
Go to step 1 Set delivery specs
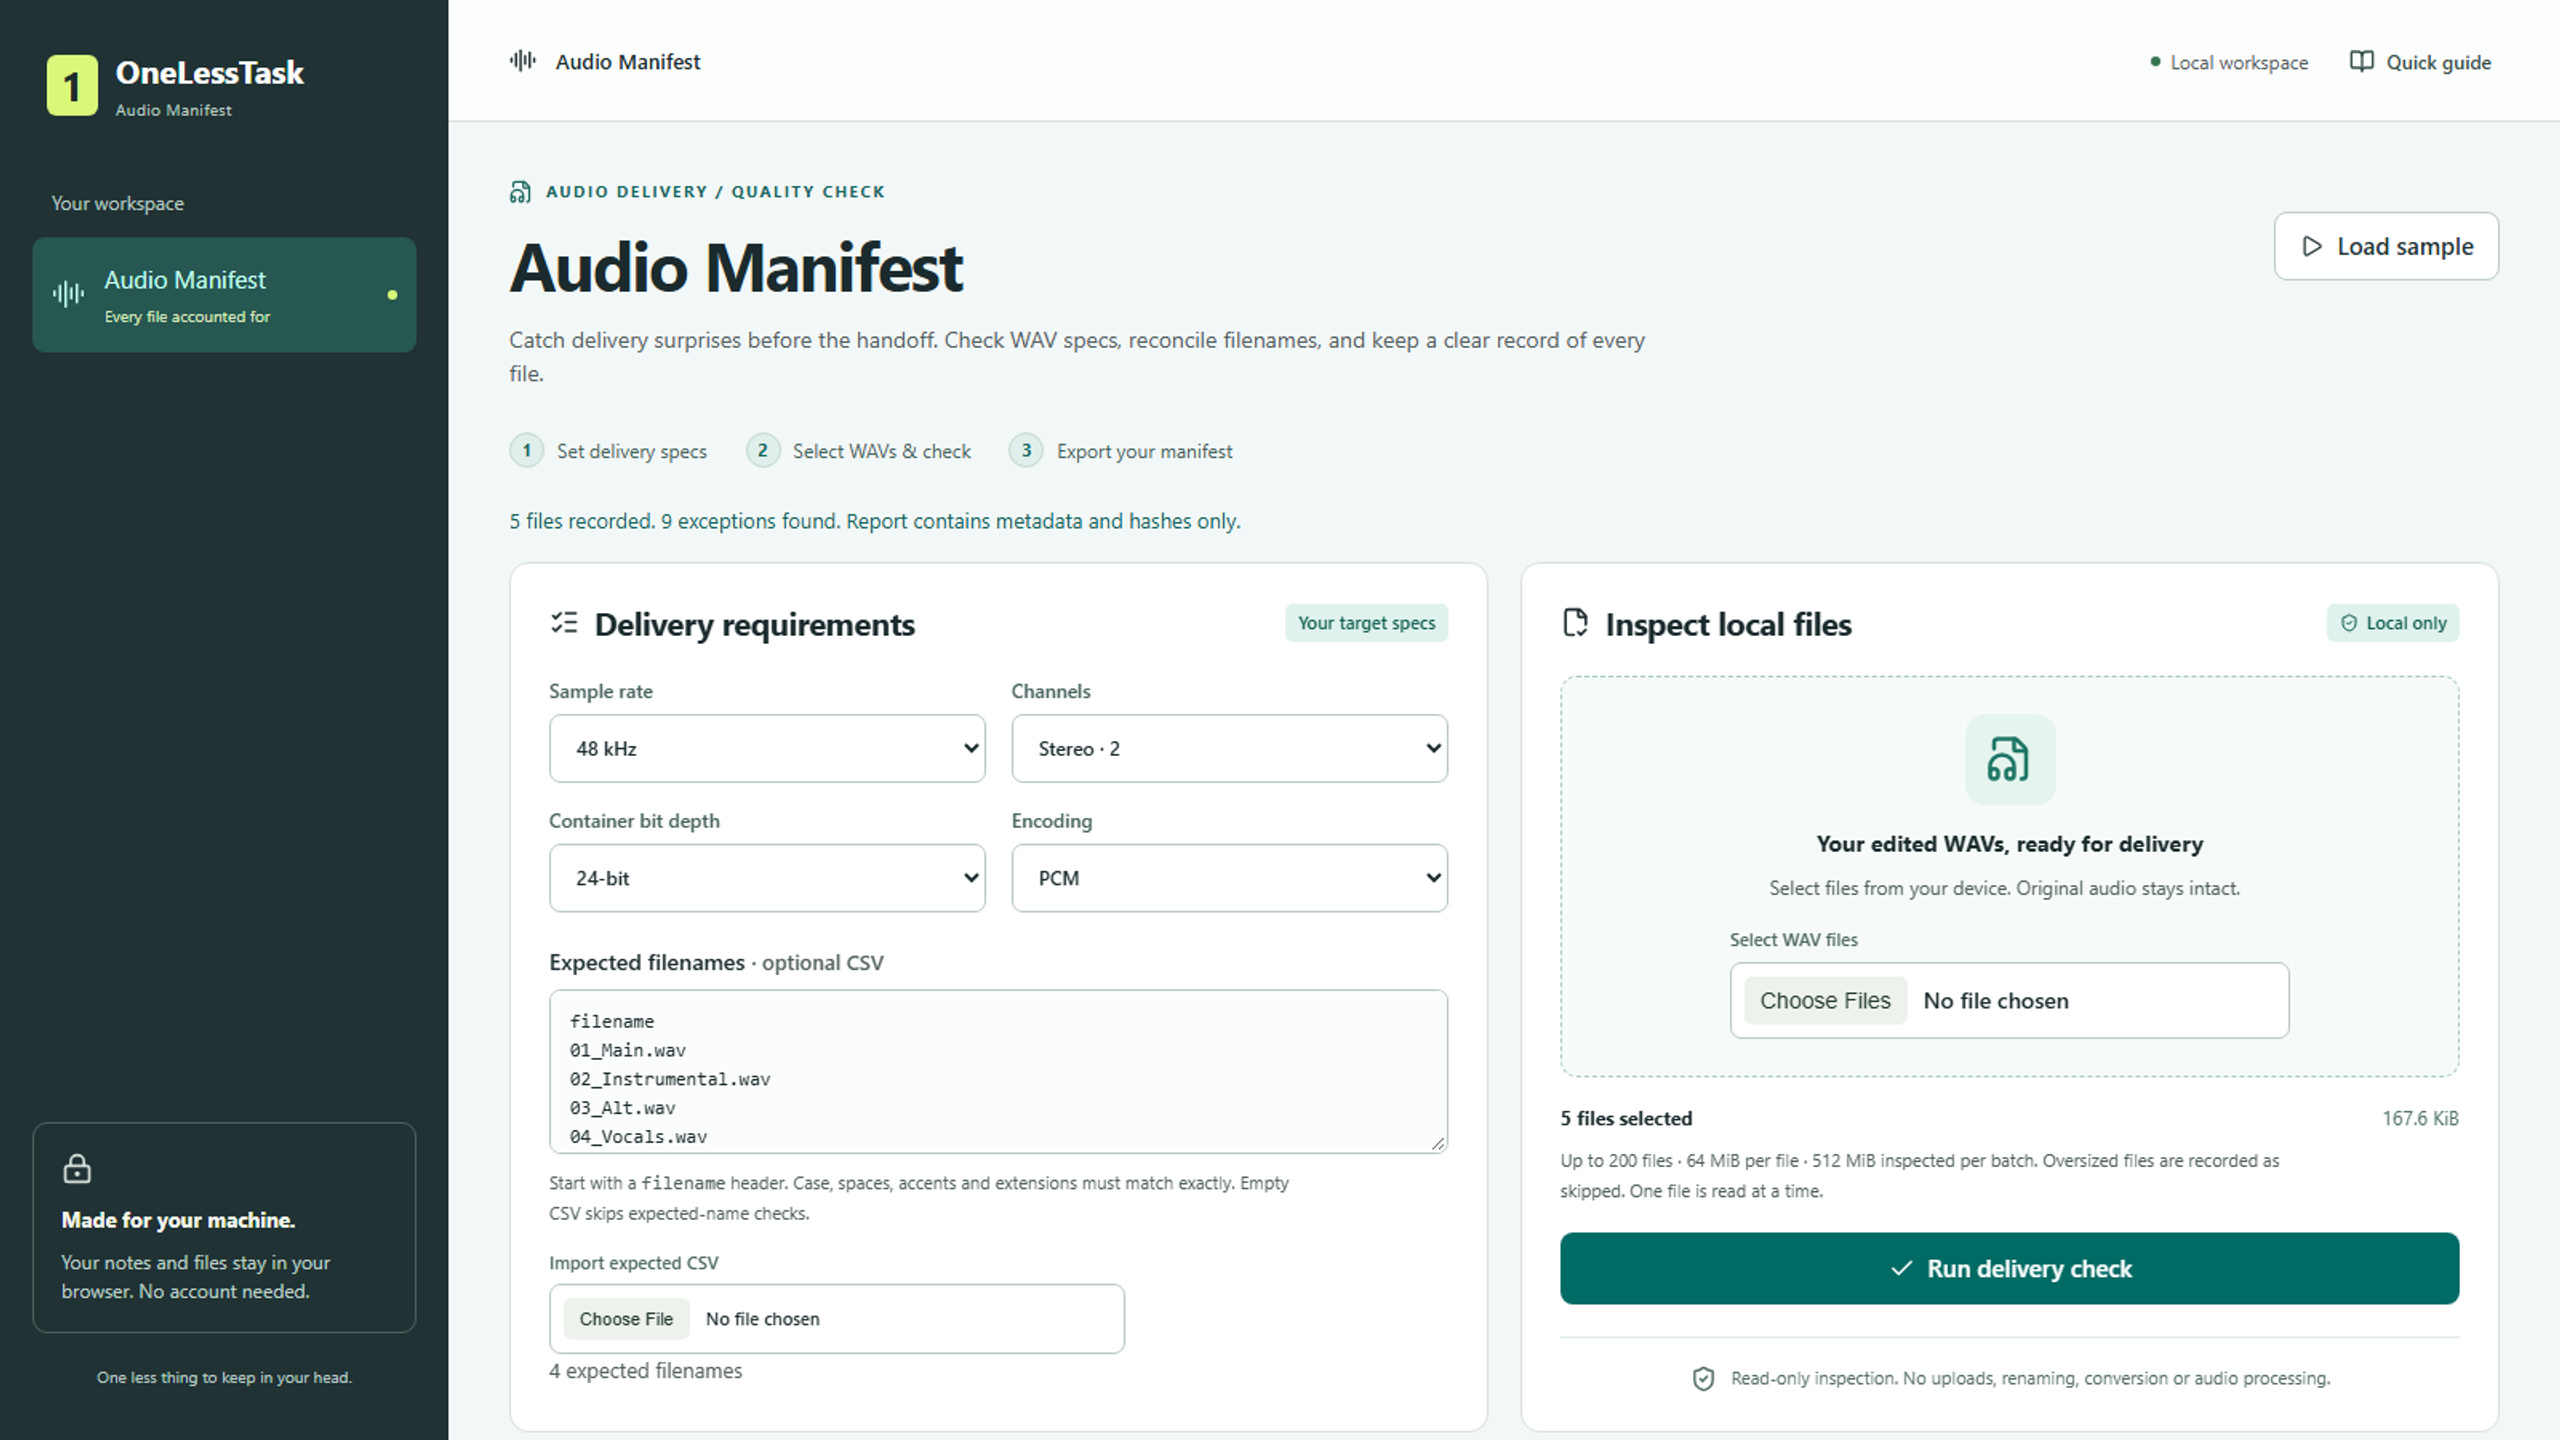(x=608, y=451)
